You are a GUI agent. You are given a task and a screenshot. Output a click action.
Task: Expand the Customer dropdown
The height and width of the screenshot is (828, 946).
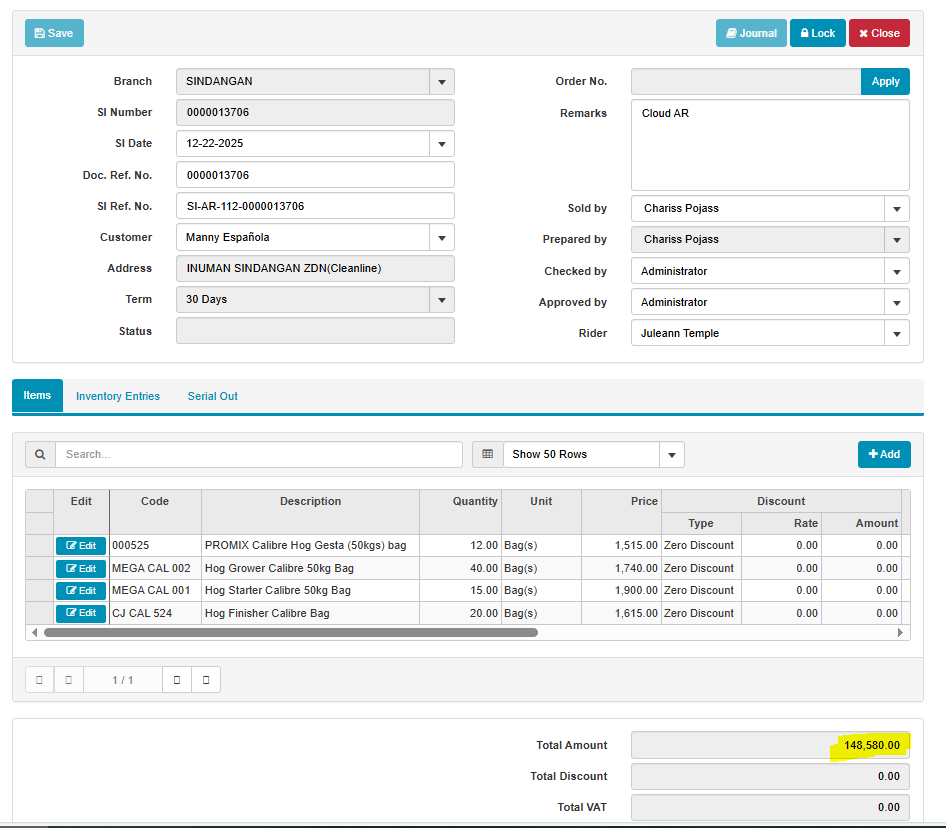(442, 238)
